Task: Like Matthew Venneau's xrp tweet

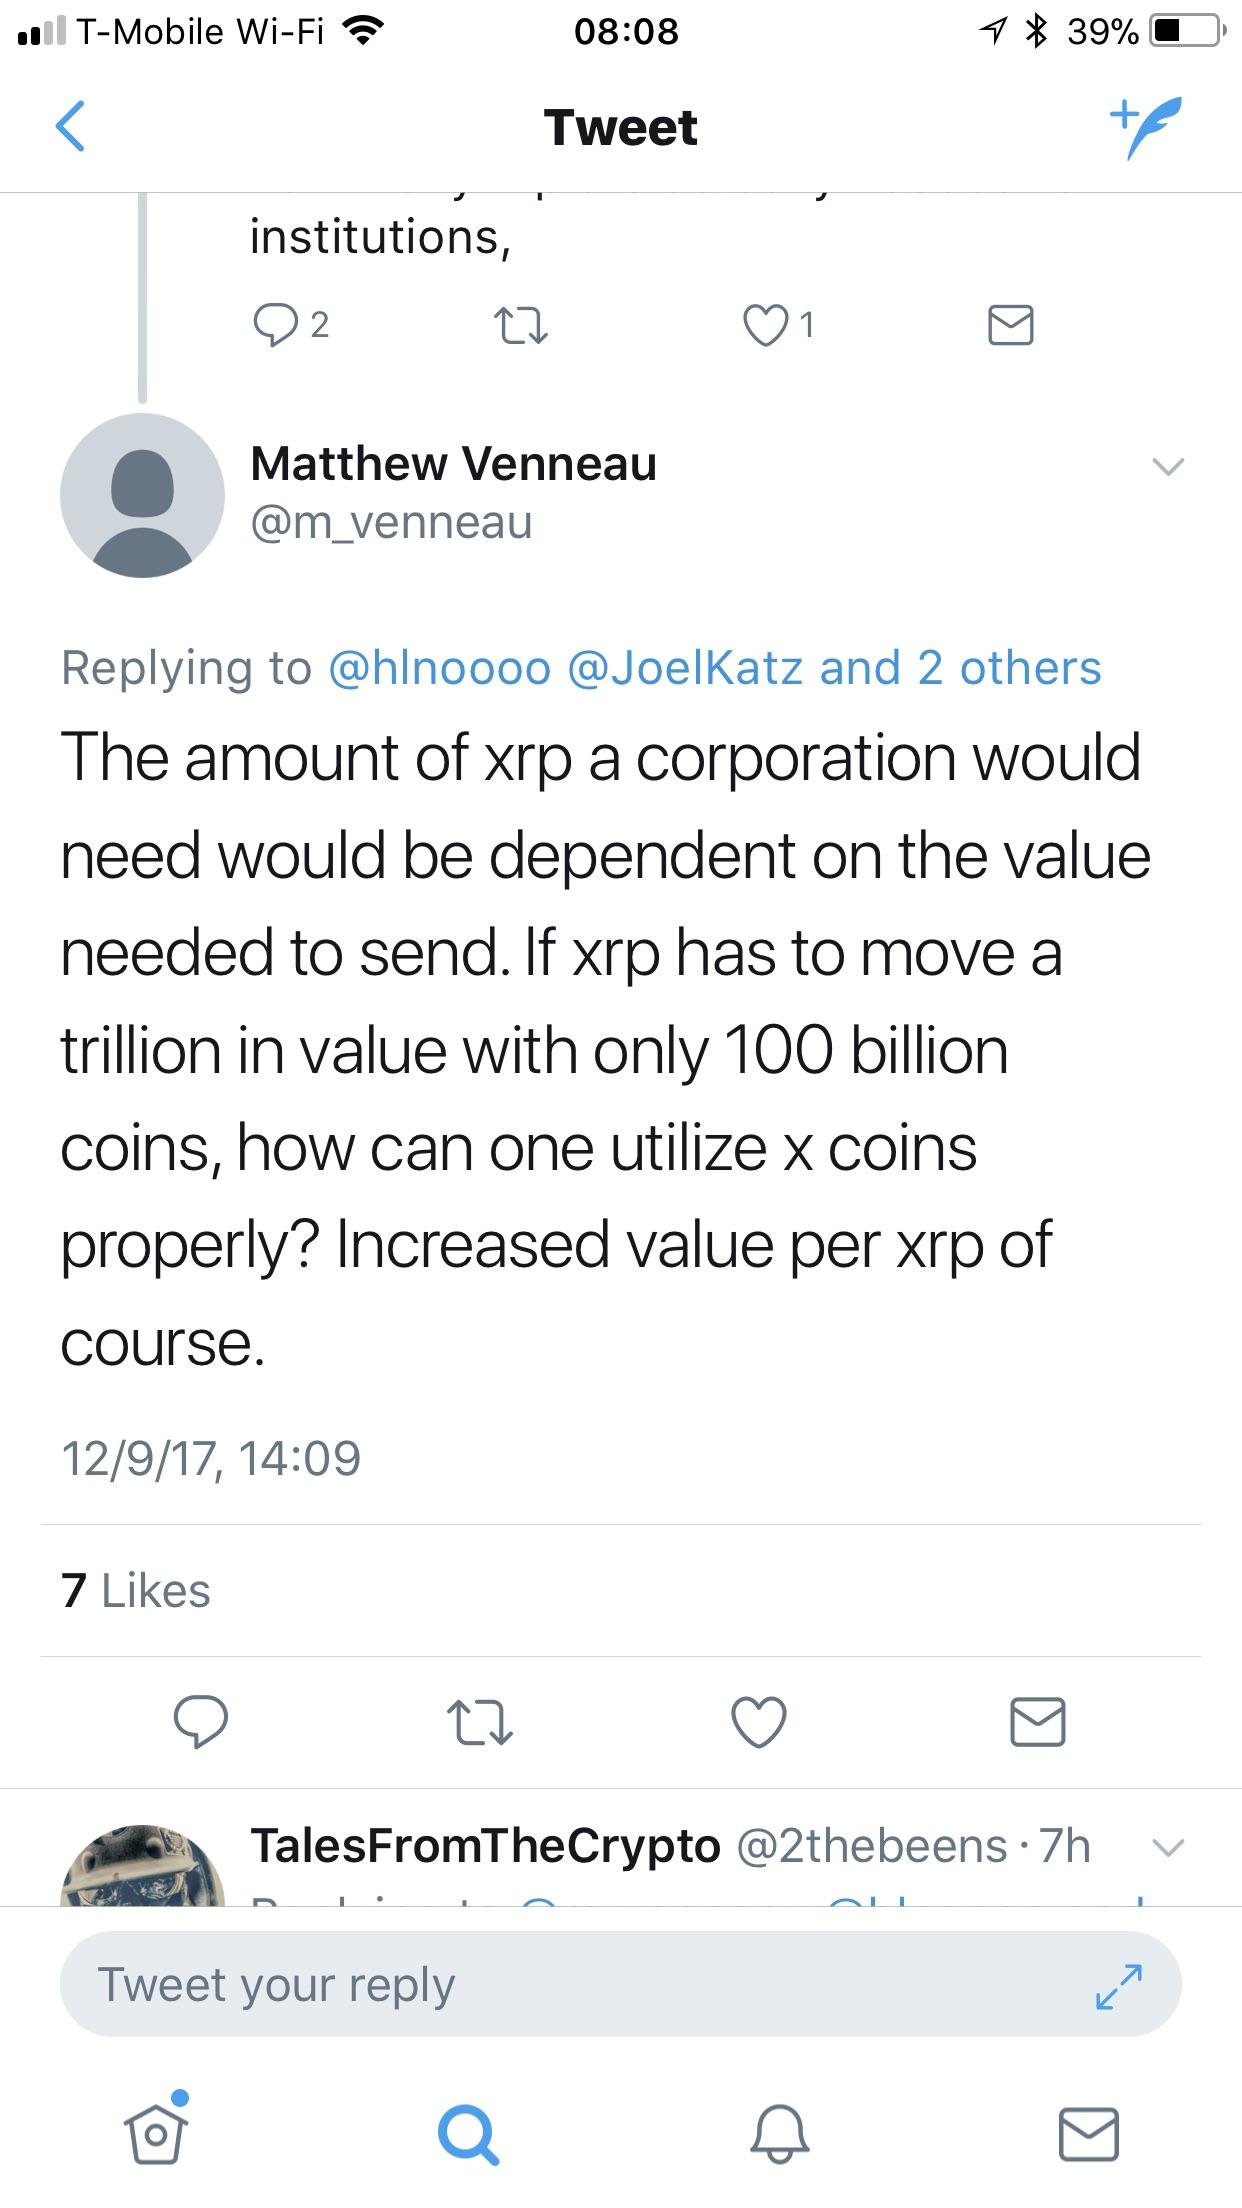Action: point(759,1721)
